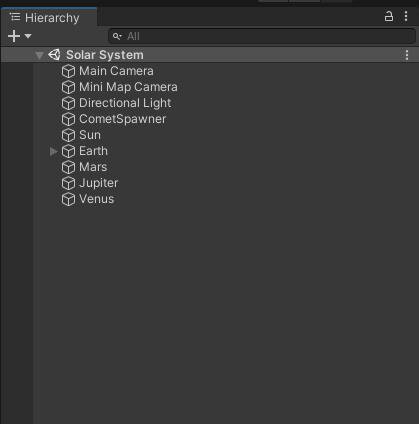Click the cube icon beside Directional Light

68,103
